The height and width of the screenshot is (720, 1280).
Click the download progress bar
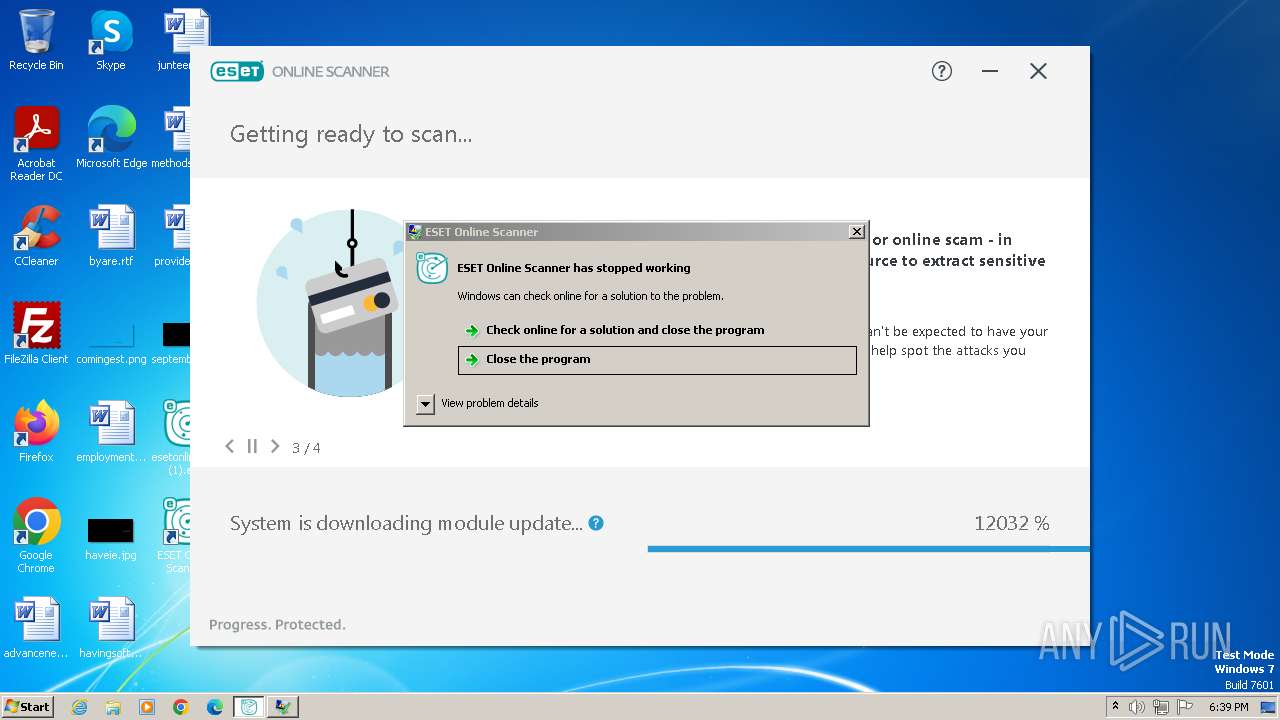[868, 549]
